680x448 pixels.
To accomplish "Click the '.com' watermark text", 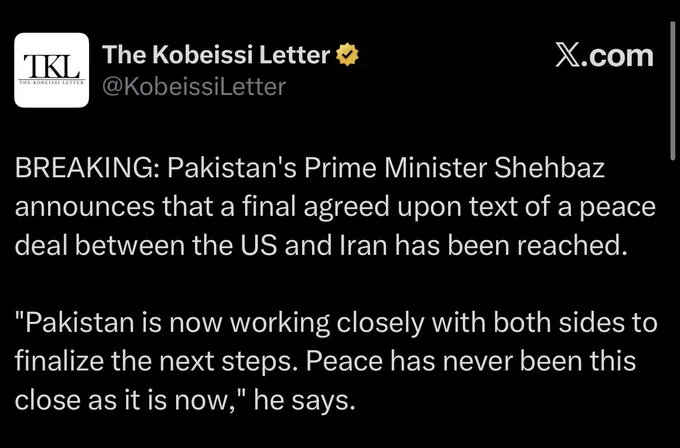I will [x=616, y=56].
